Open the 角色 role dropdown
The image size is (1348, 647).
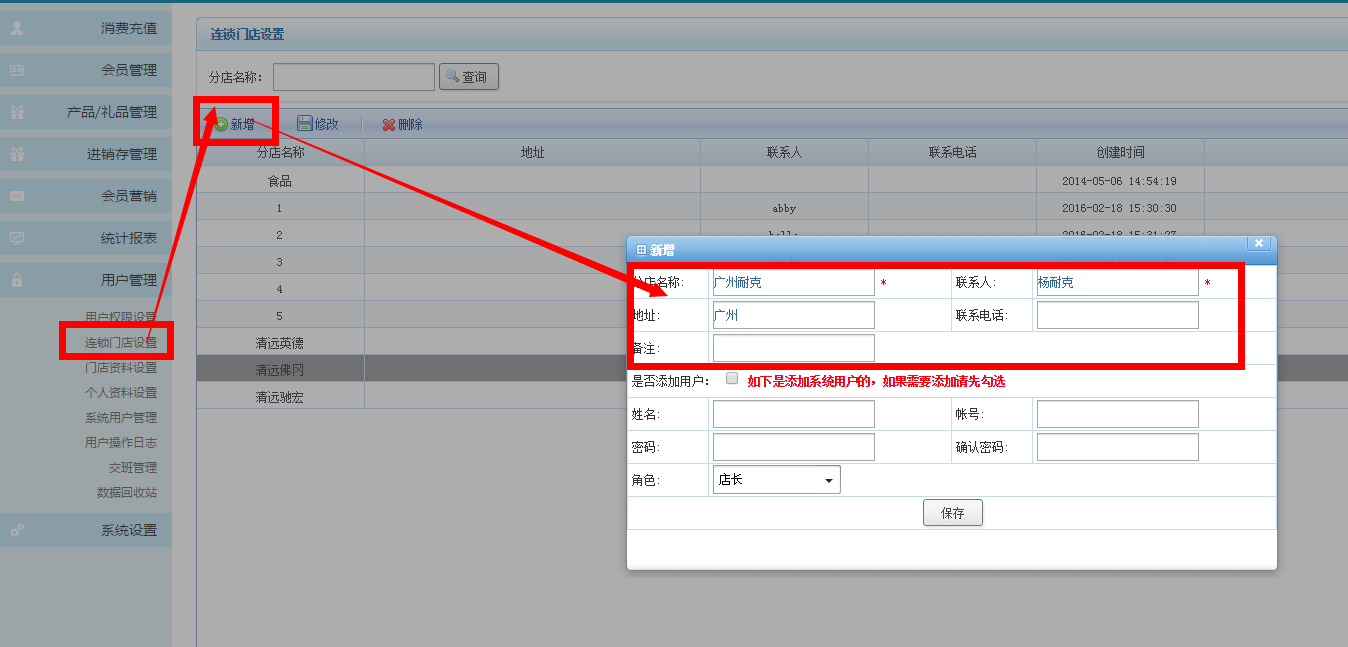tap(776, 480)
